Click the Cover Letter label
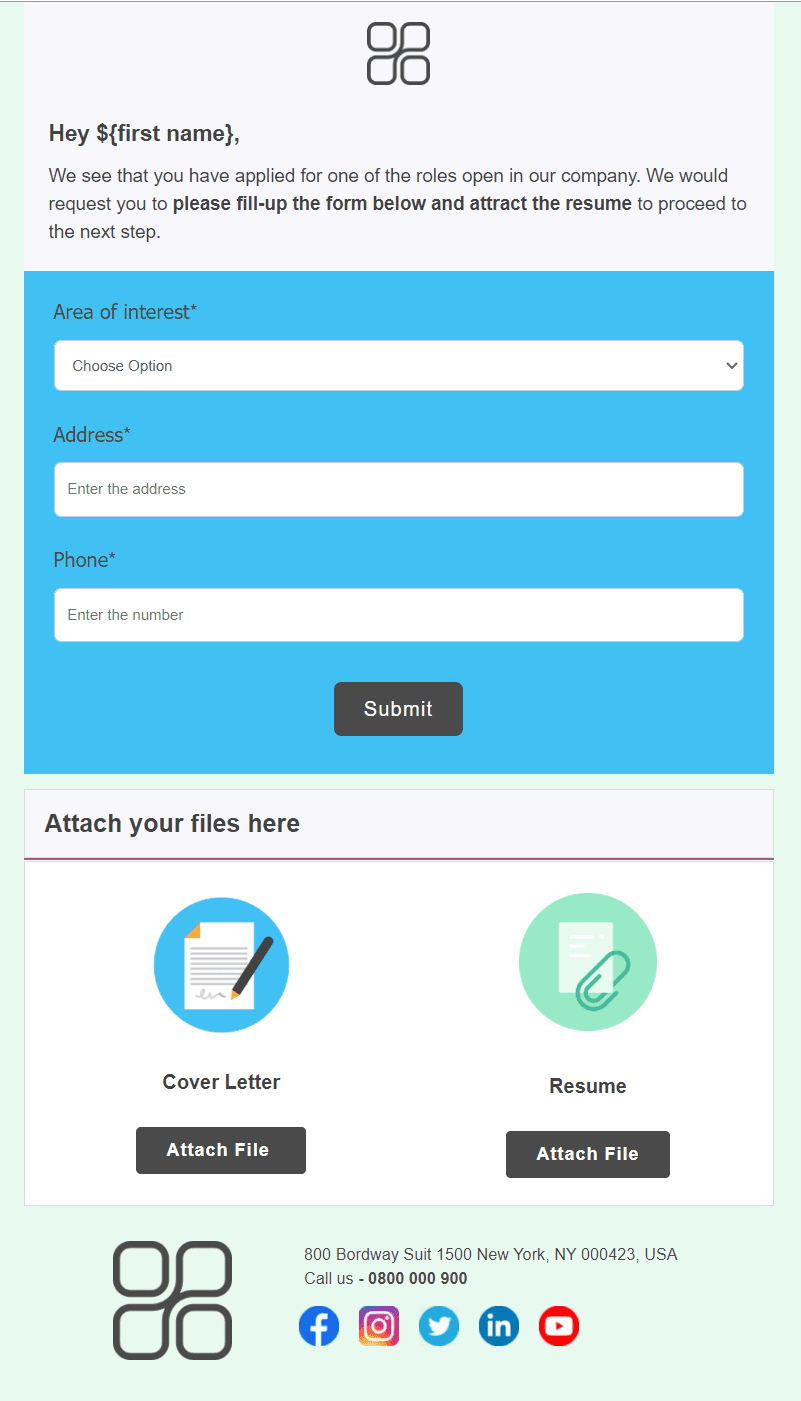Image resolution: width=801 pixels, height=1401 pixels. (221, 1082)
